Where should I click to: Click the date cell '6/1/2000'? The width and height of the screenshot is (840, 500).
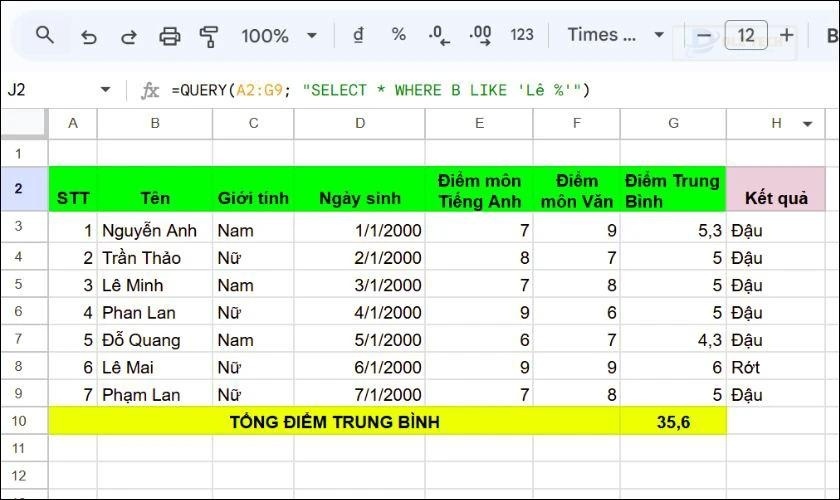[359, 367]
